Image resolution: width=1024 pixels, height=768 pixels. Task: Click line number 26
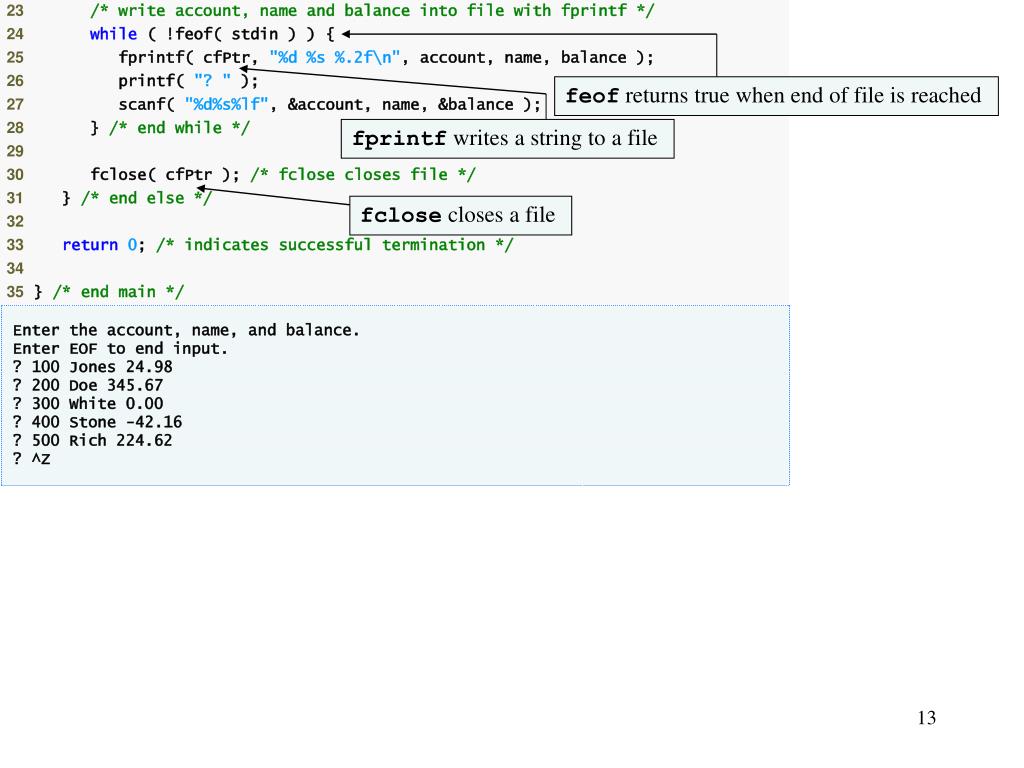(x=15, y=81)
